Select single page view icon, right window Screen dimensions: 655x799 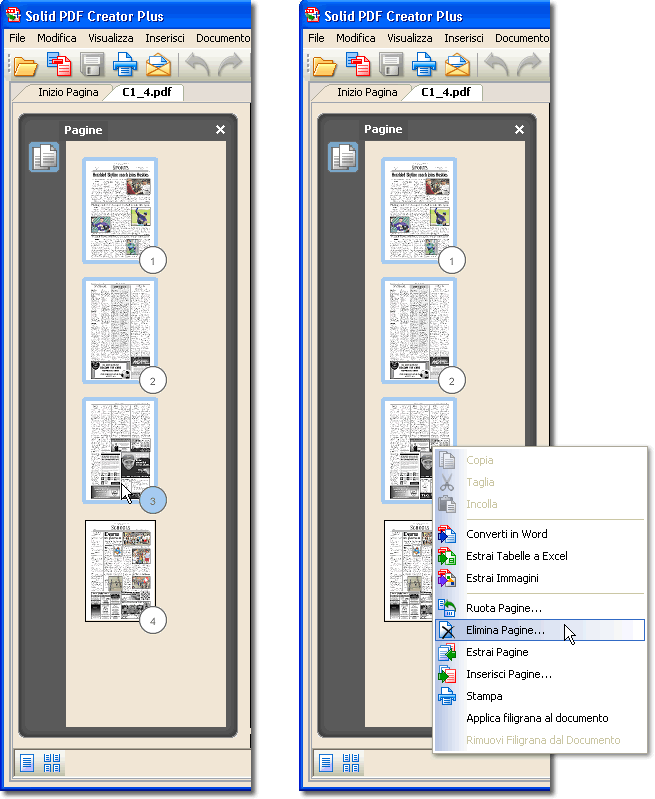(326, 763)
